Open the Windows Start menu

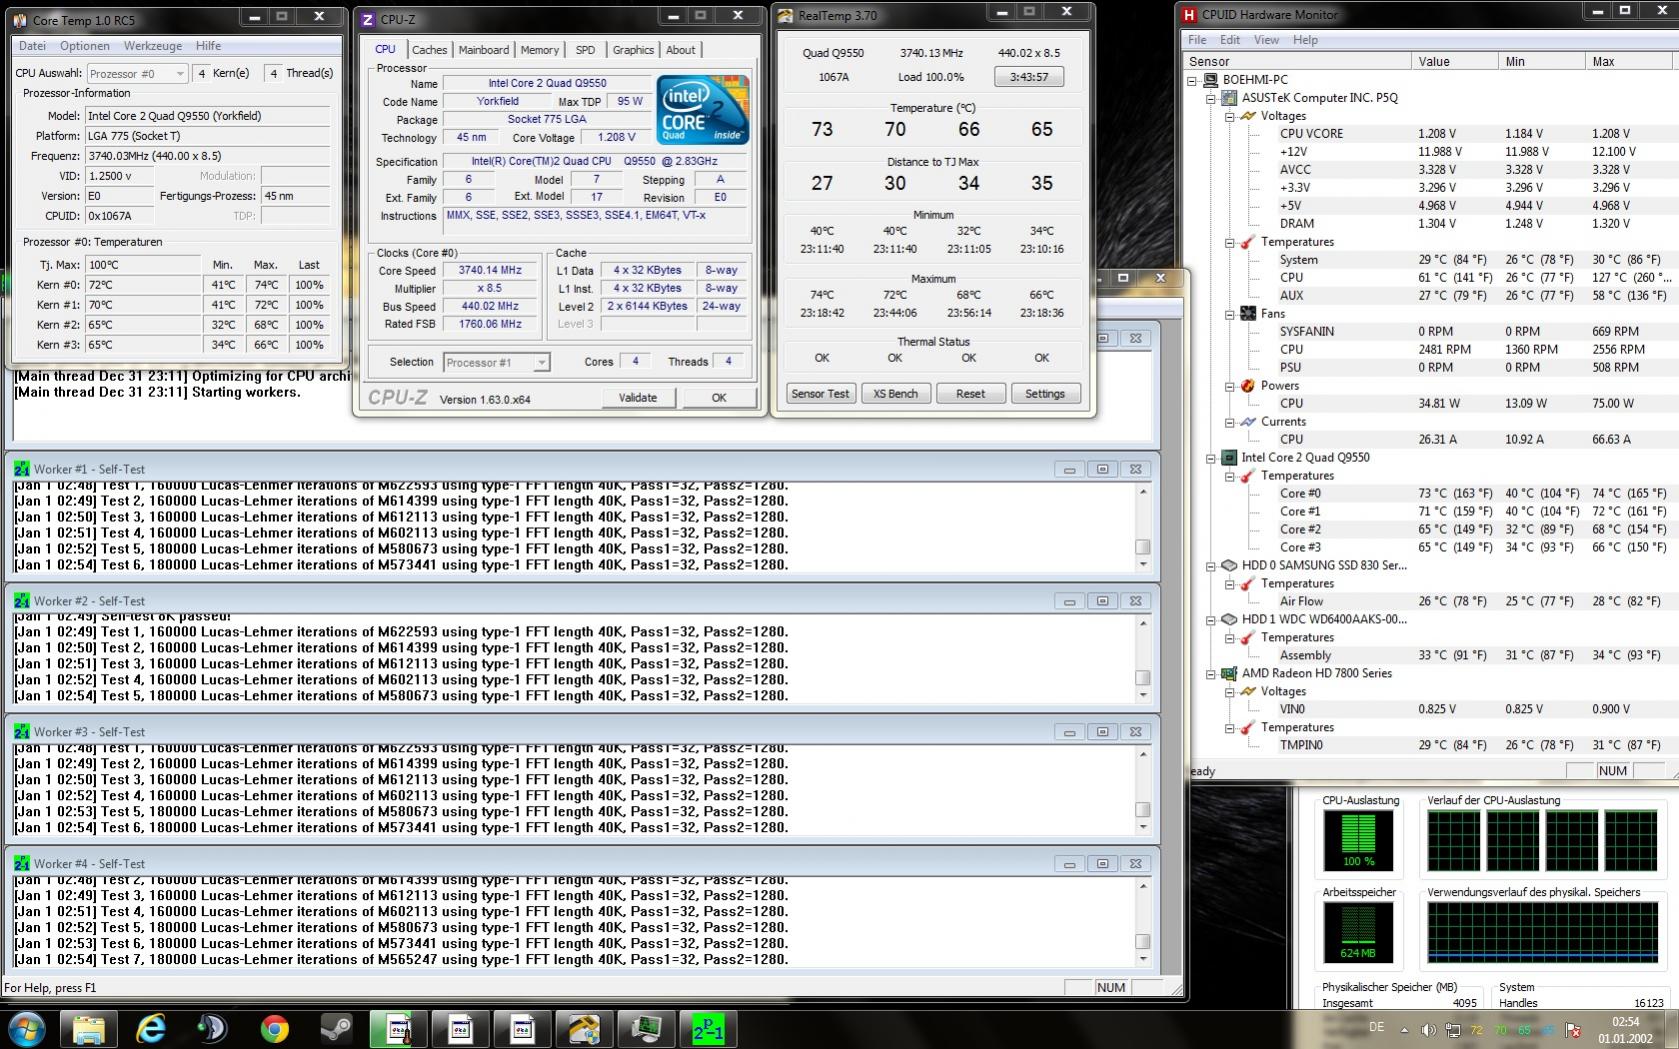pos(27,1028)
